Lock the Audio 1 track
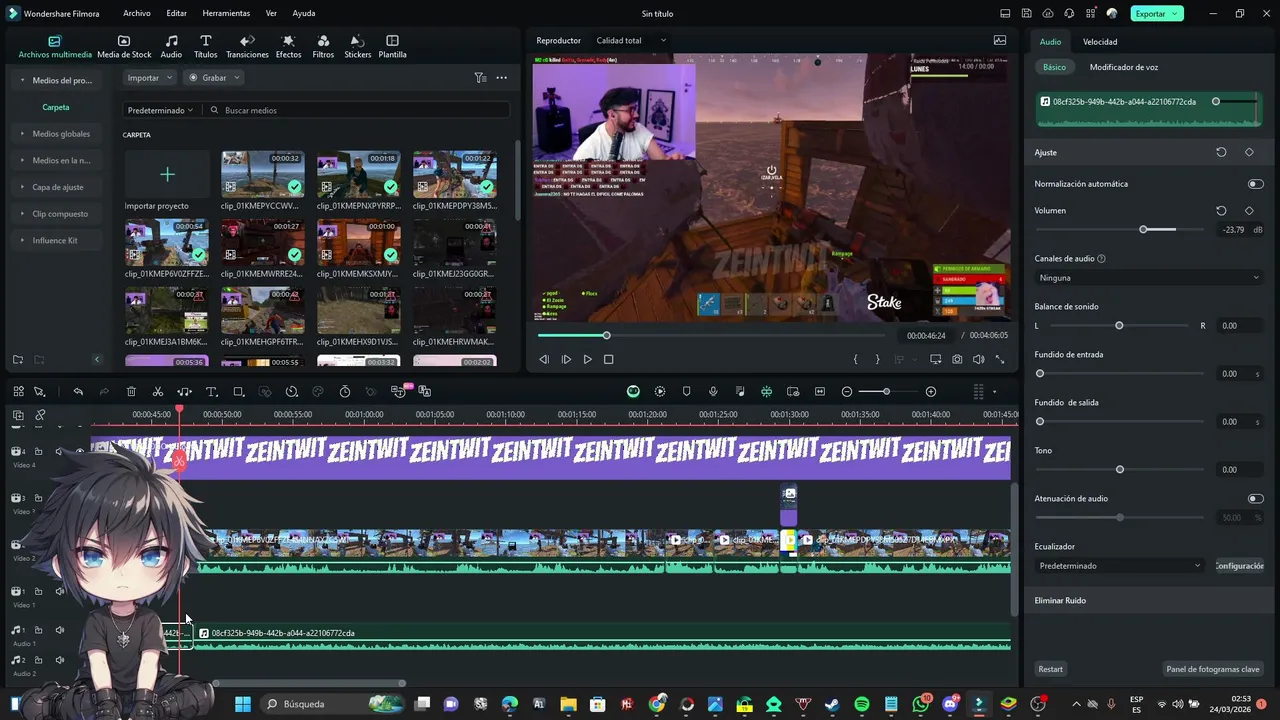Viewport: 1280px width, 720px height. (x=39, y=630)
